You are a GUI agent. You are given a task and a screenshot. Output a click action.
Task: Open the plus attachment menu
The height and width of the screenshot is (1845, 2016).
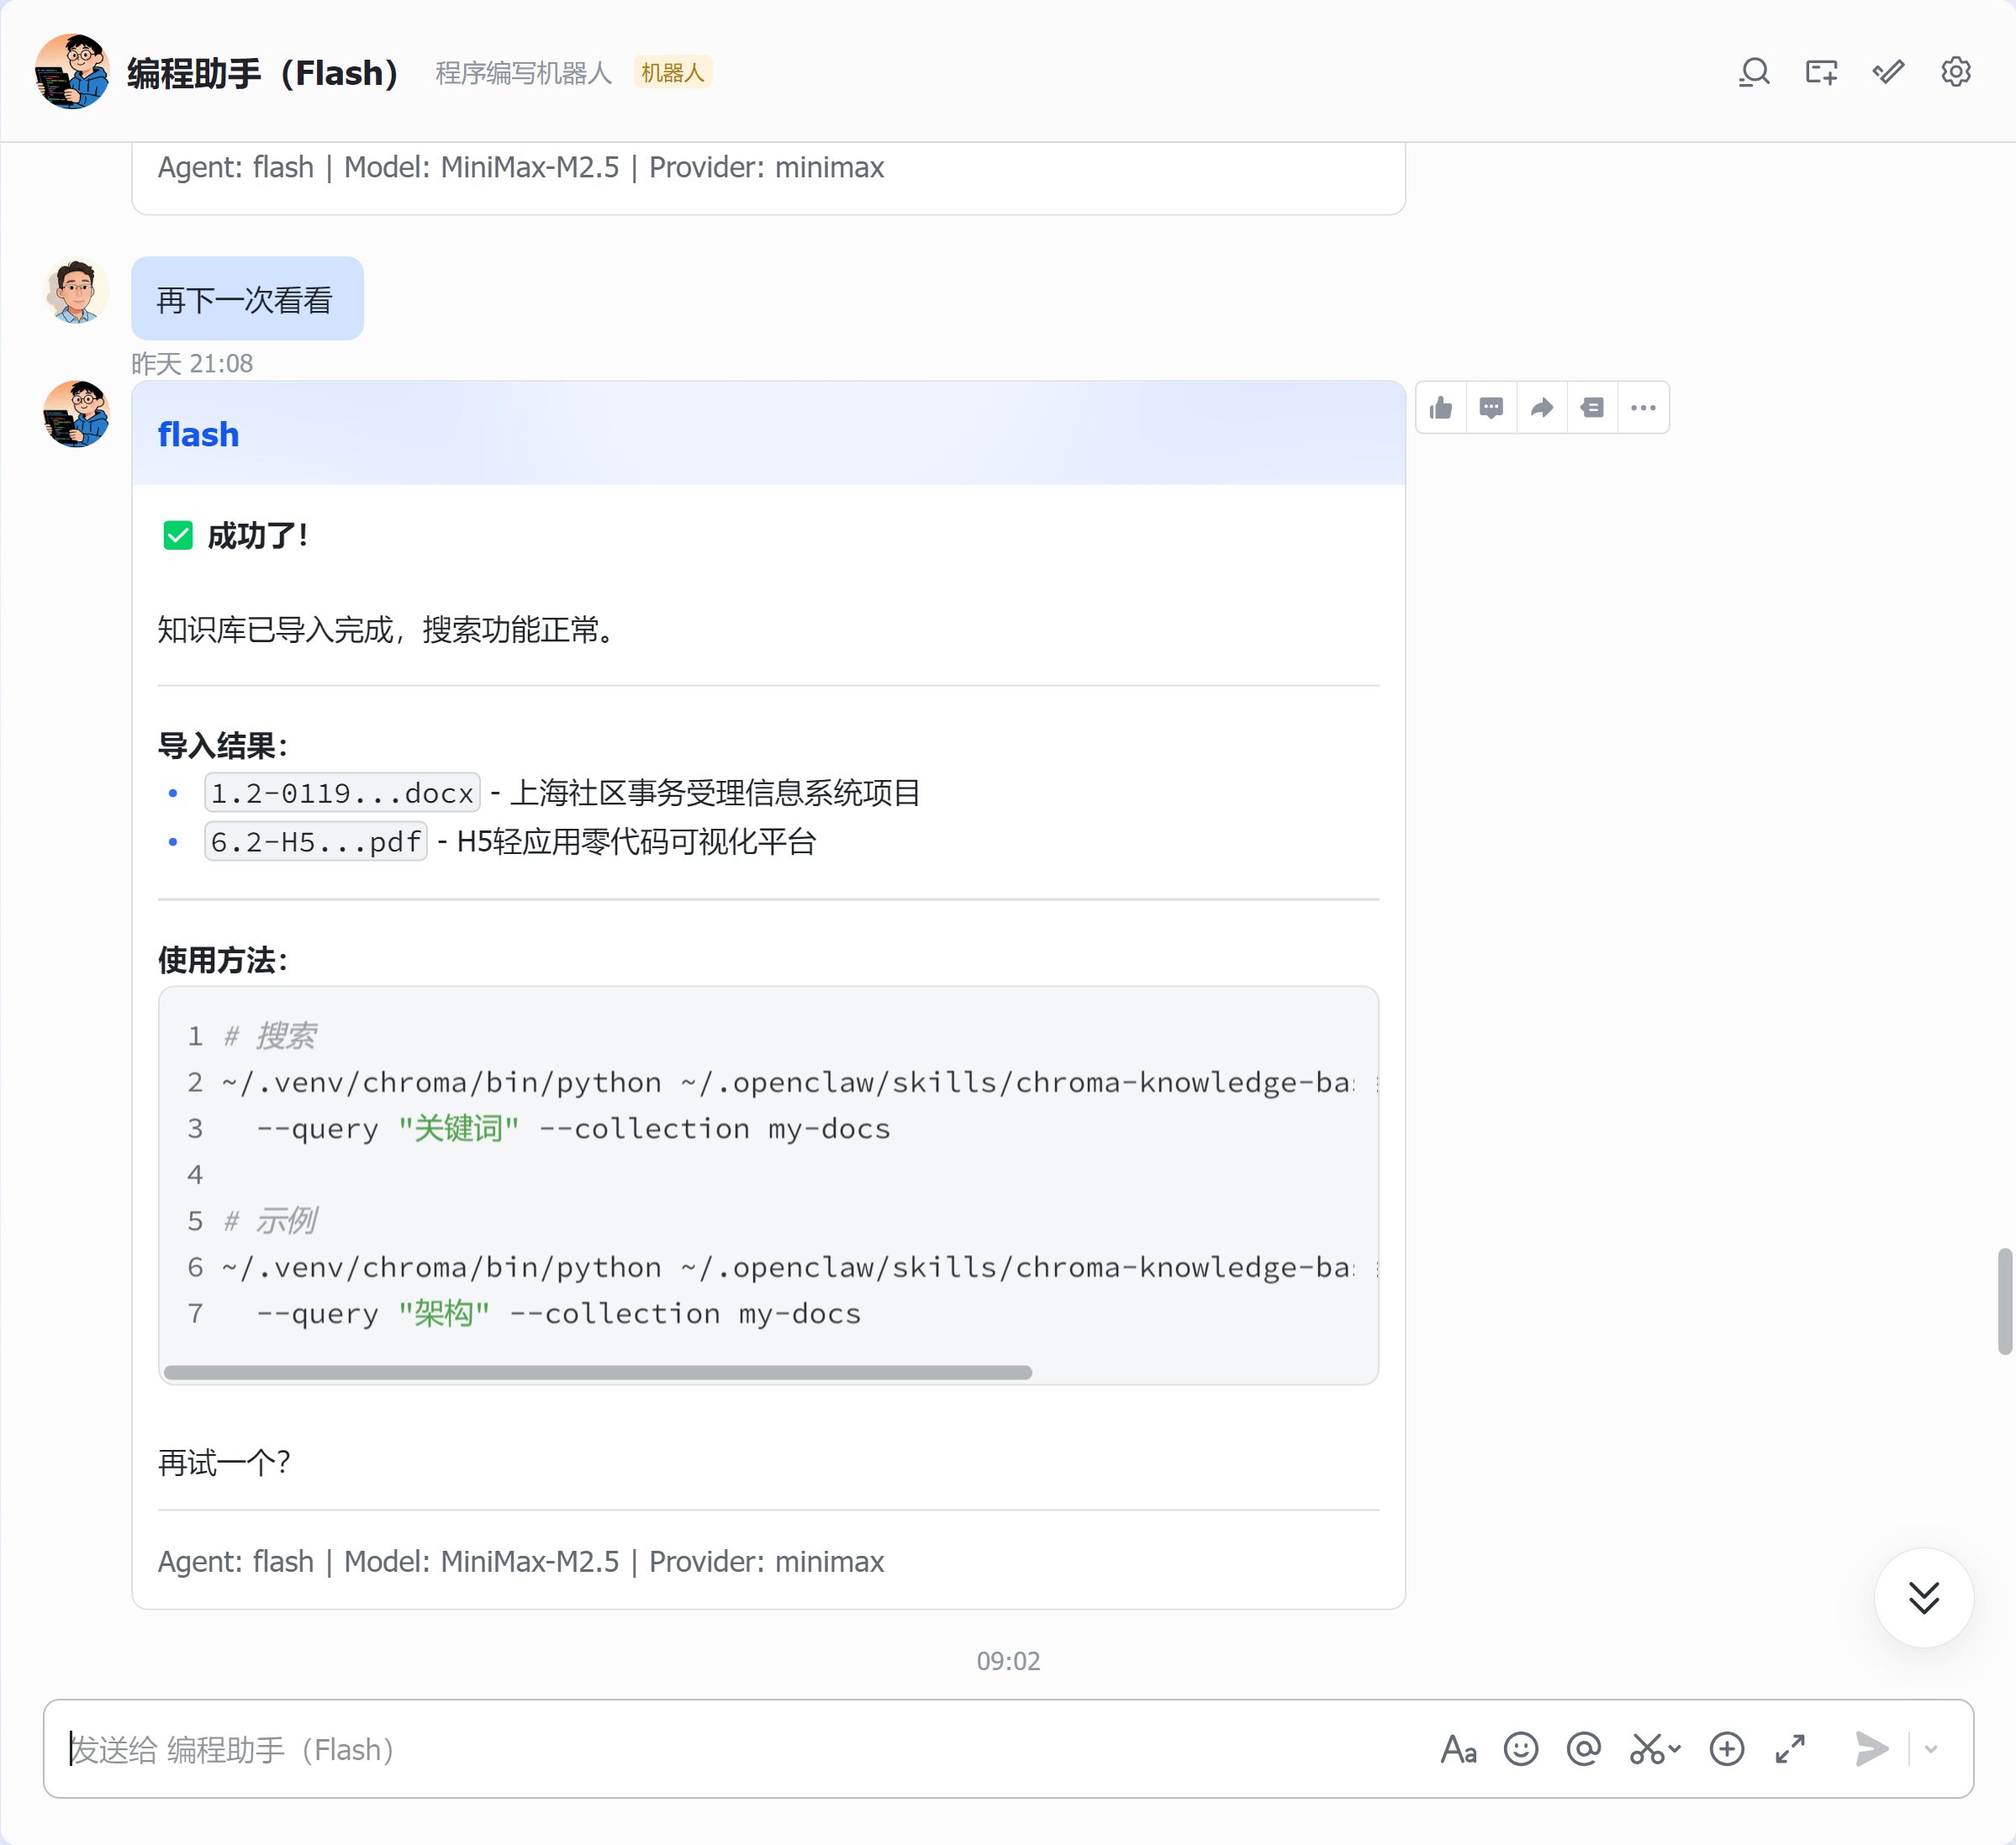(1727, 1749)
